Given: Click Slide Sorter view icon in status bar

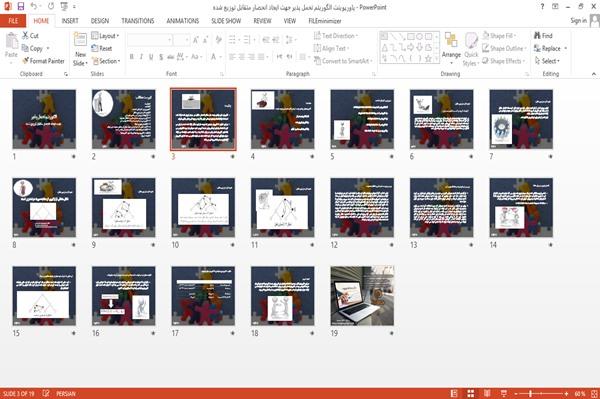Looking at the screenshot, I should click(x=471, y=393).
